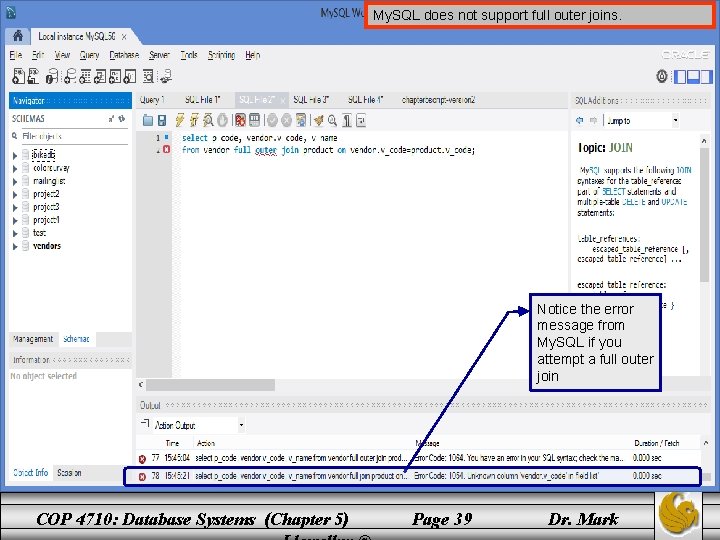
Task: Expand the colorsurvey schema
Action: point(15,169)
